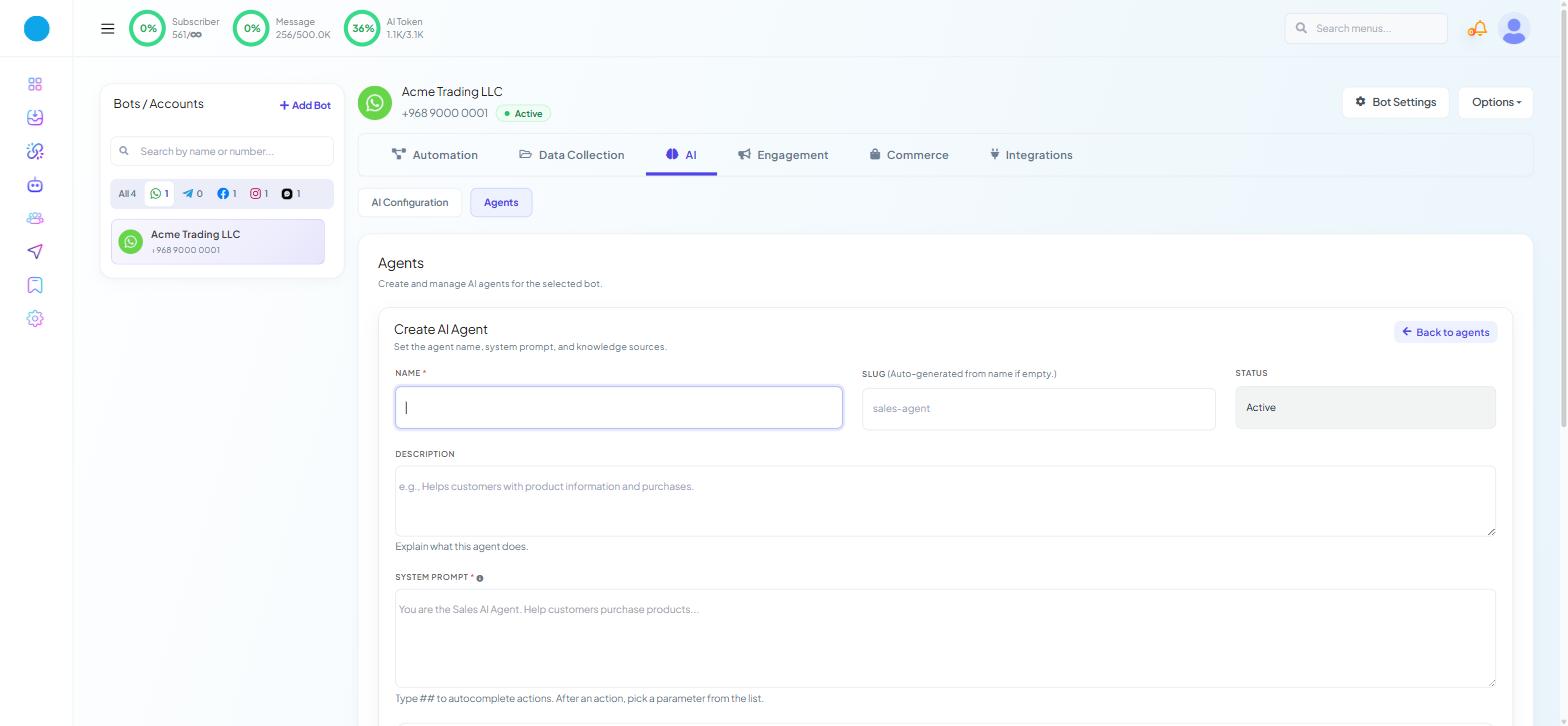Filter bots by the black messenger icon
1568x726 pixels.
291,194
